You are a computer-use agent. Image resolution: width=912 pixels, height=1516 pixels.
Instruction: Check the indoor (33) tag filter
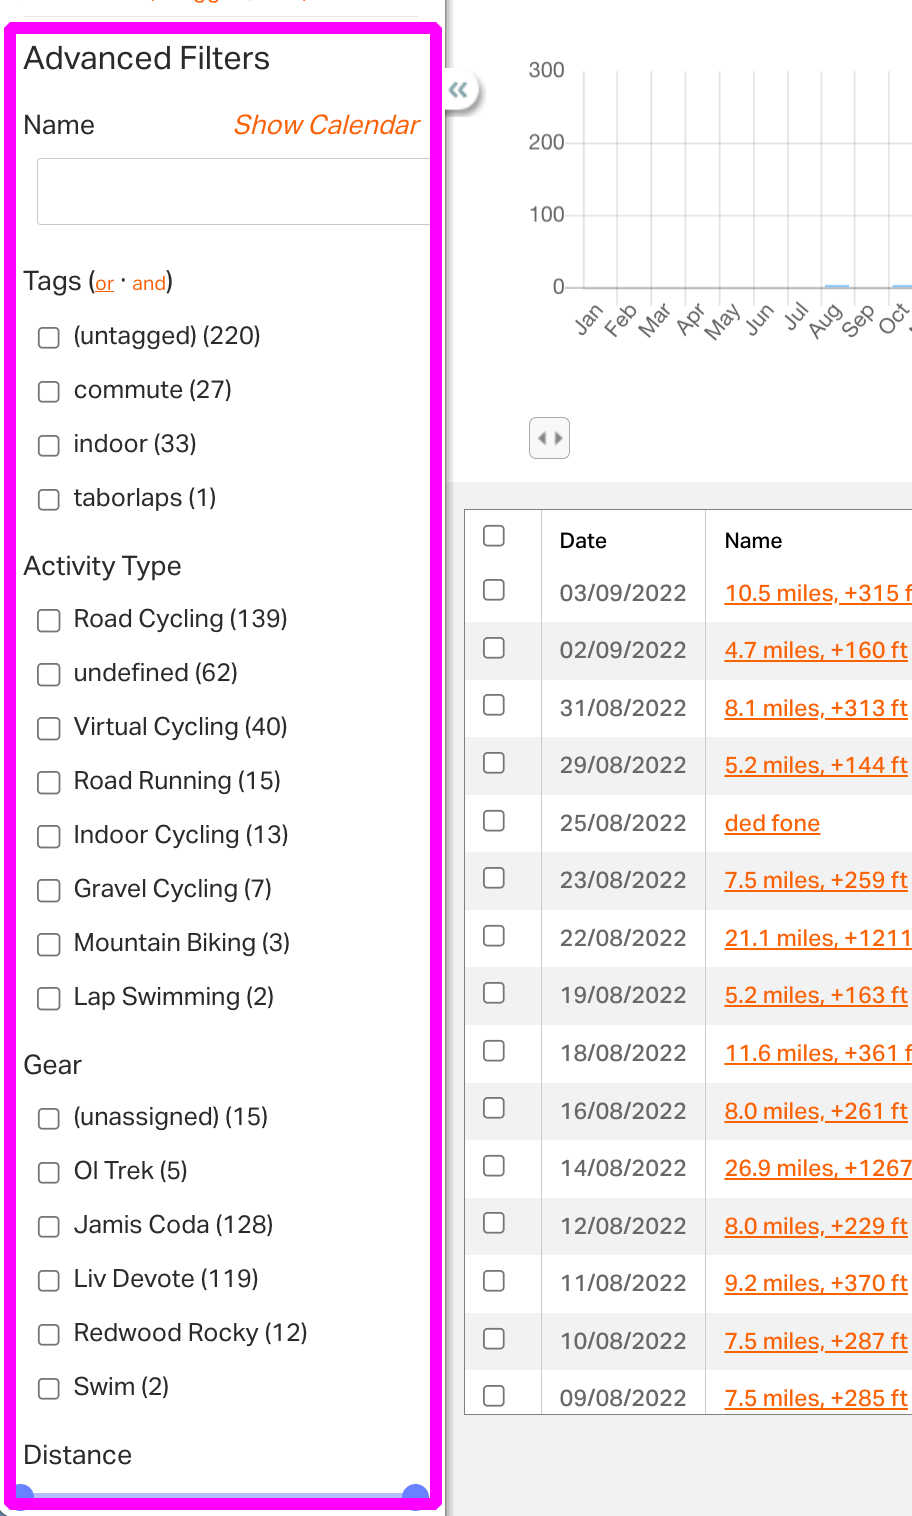(x=49, y=445)
